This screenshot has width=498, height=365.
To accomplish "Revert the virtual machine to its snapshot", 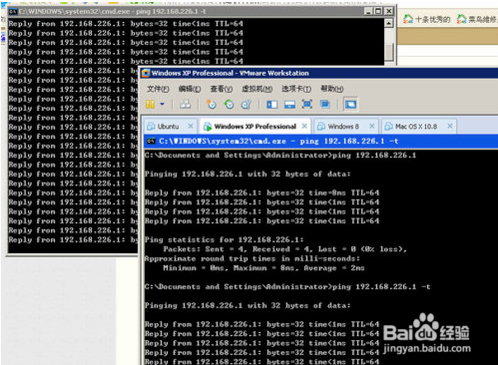I will (x=229, y=104).
